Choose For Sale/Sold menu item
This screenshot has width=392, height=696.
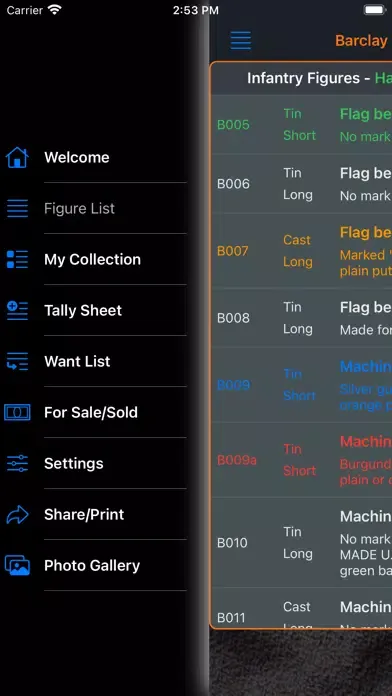91,412
